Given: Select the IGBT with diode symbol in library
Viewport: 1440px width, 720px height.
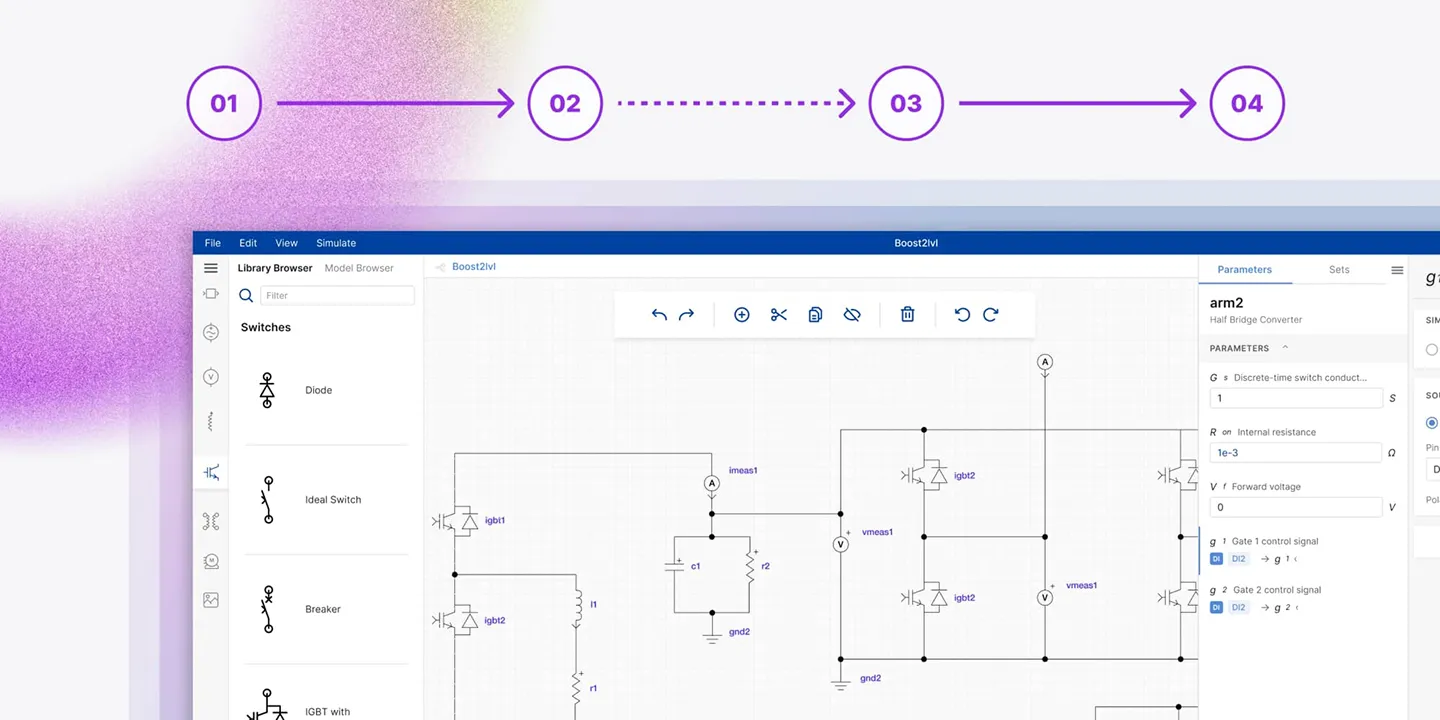Looking at the screenshot, I should tap(265, 704).
